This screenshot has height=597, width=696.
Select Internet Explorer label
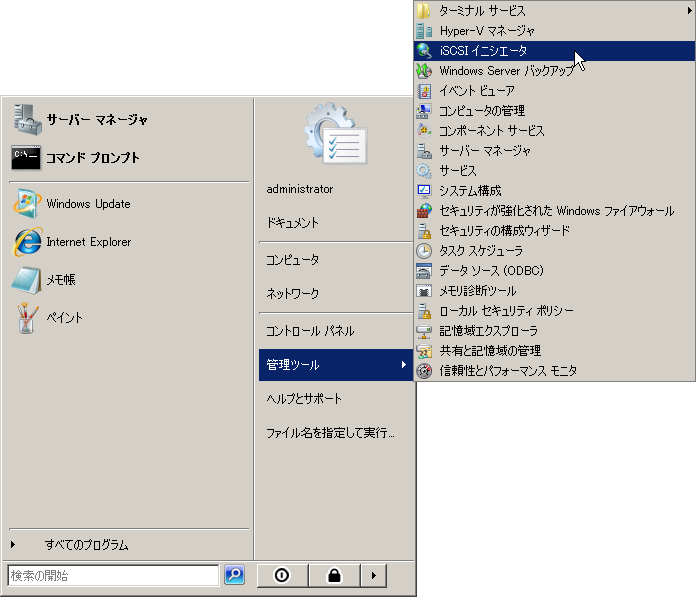[x=89, y=242]
